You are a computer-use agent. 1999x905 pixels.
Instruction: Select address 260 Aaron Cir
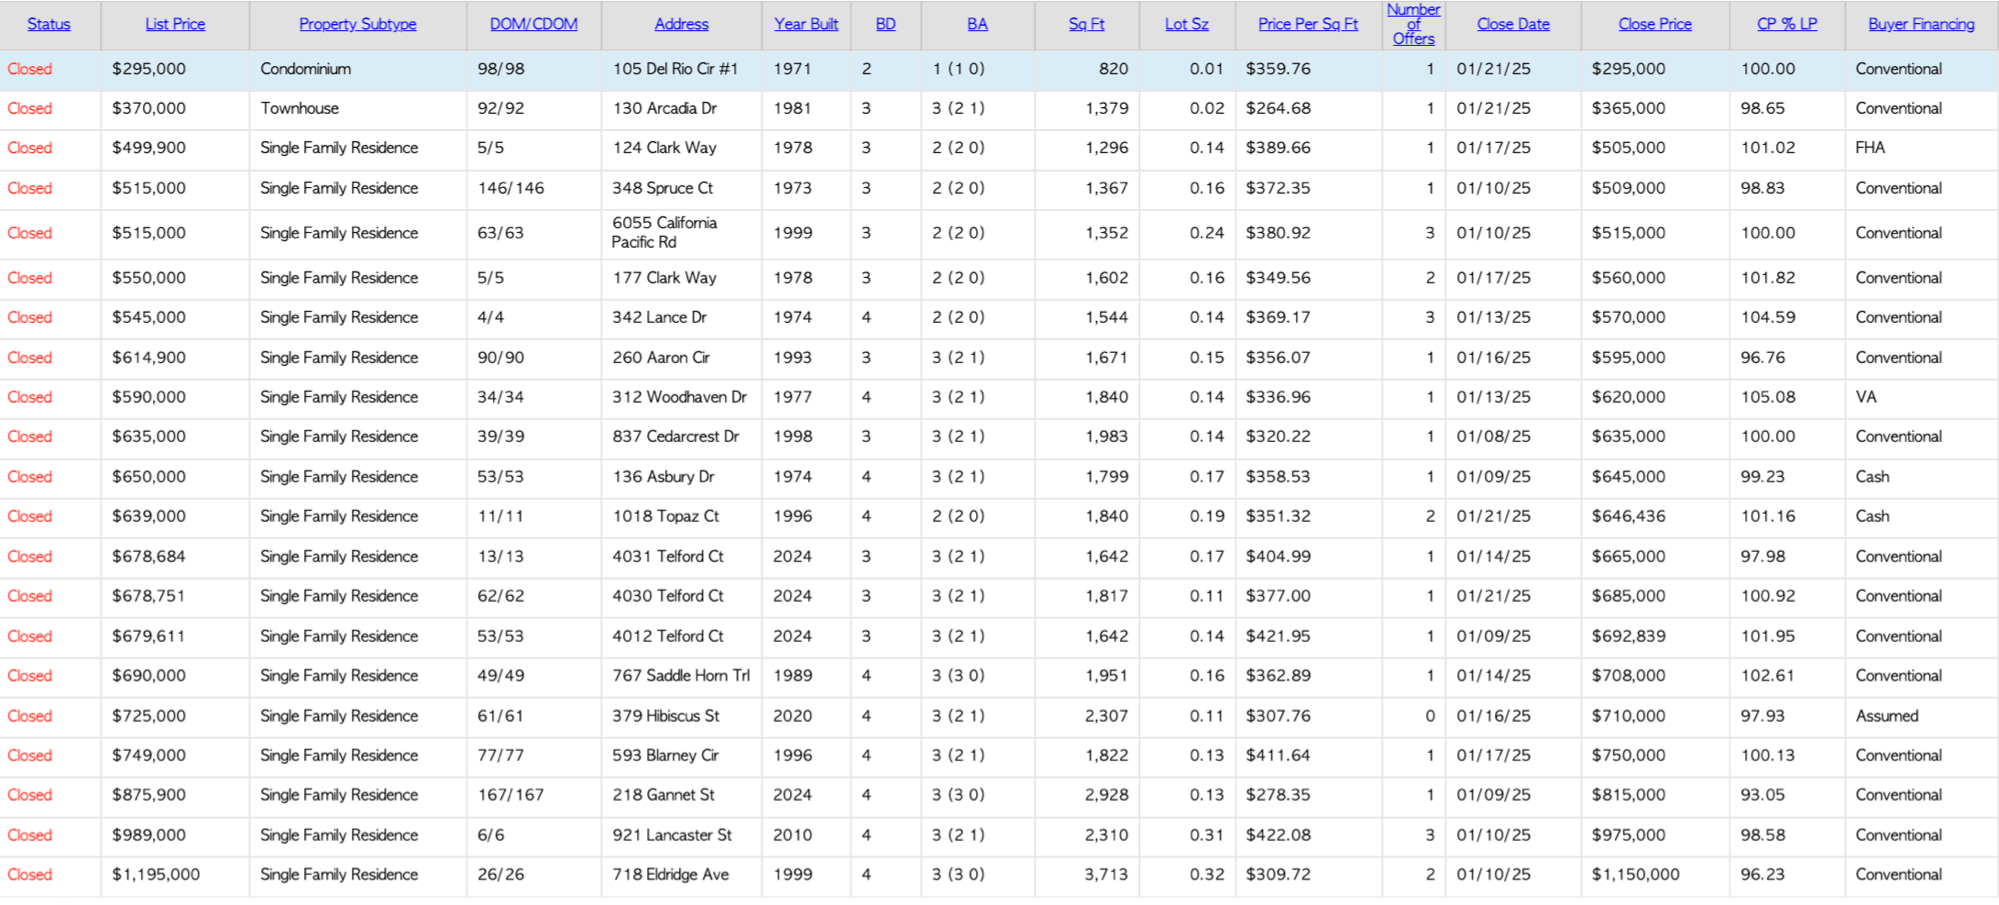point(661,357)
